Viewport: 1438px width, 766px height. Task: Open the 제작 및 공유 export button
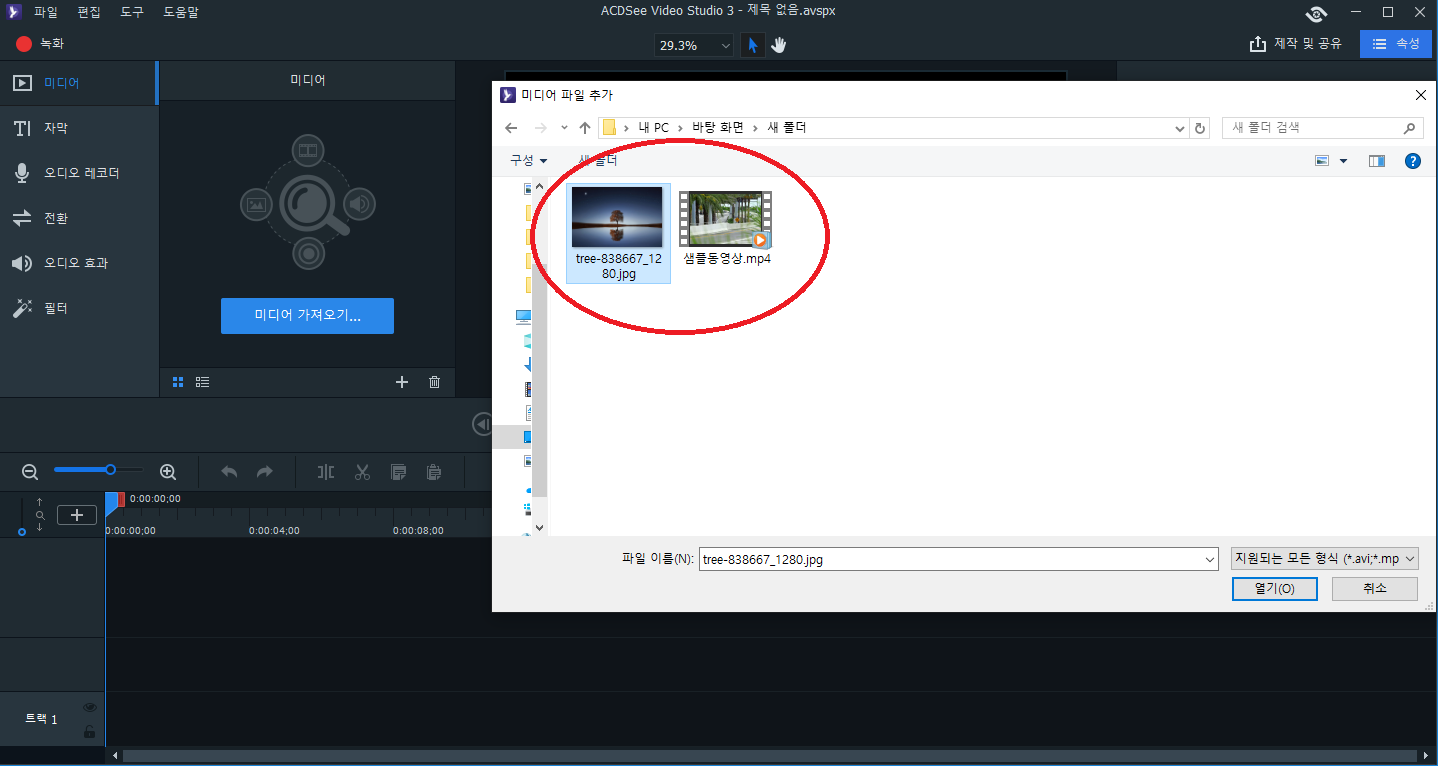pyautogui.click(x=1296, y=44)
